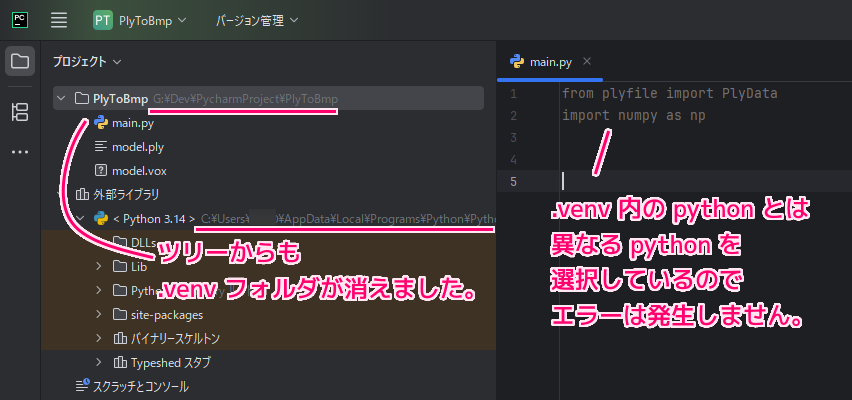This screenshot has height=400, width=852.
Task: Select Typeshed スタブ library row
Action: (x=171, y=362)
